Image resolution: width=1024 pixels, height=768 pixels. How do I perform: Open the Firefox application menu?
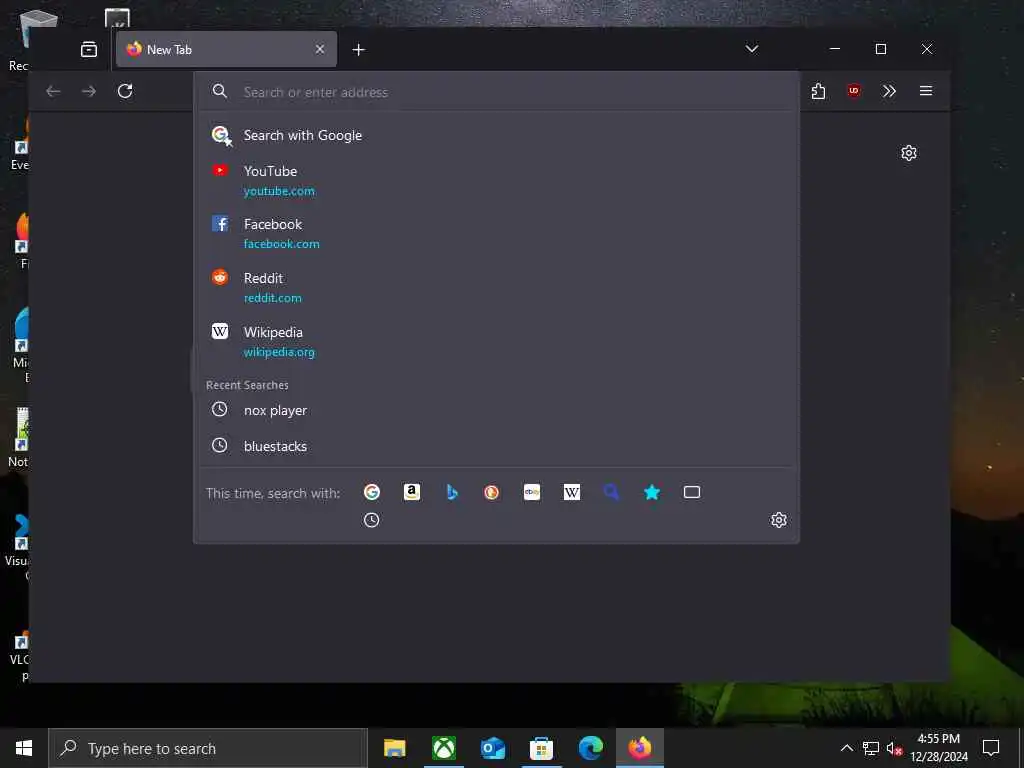(925, 91)
